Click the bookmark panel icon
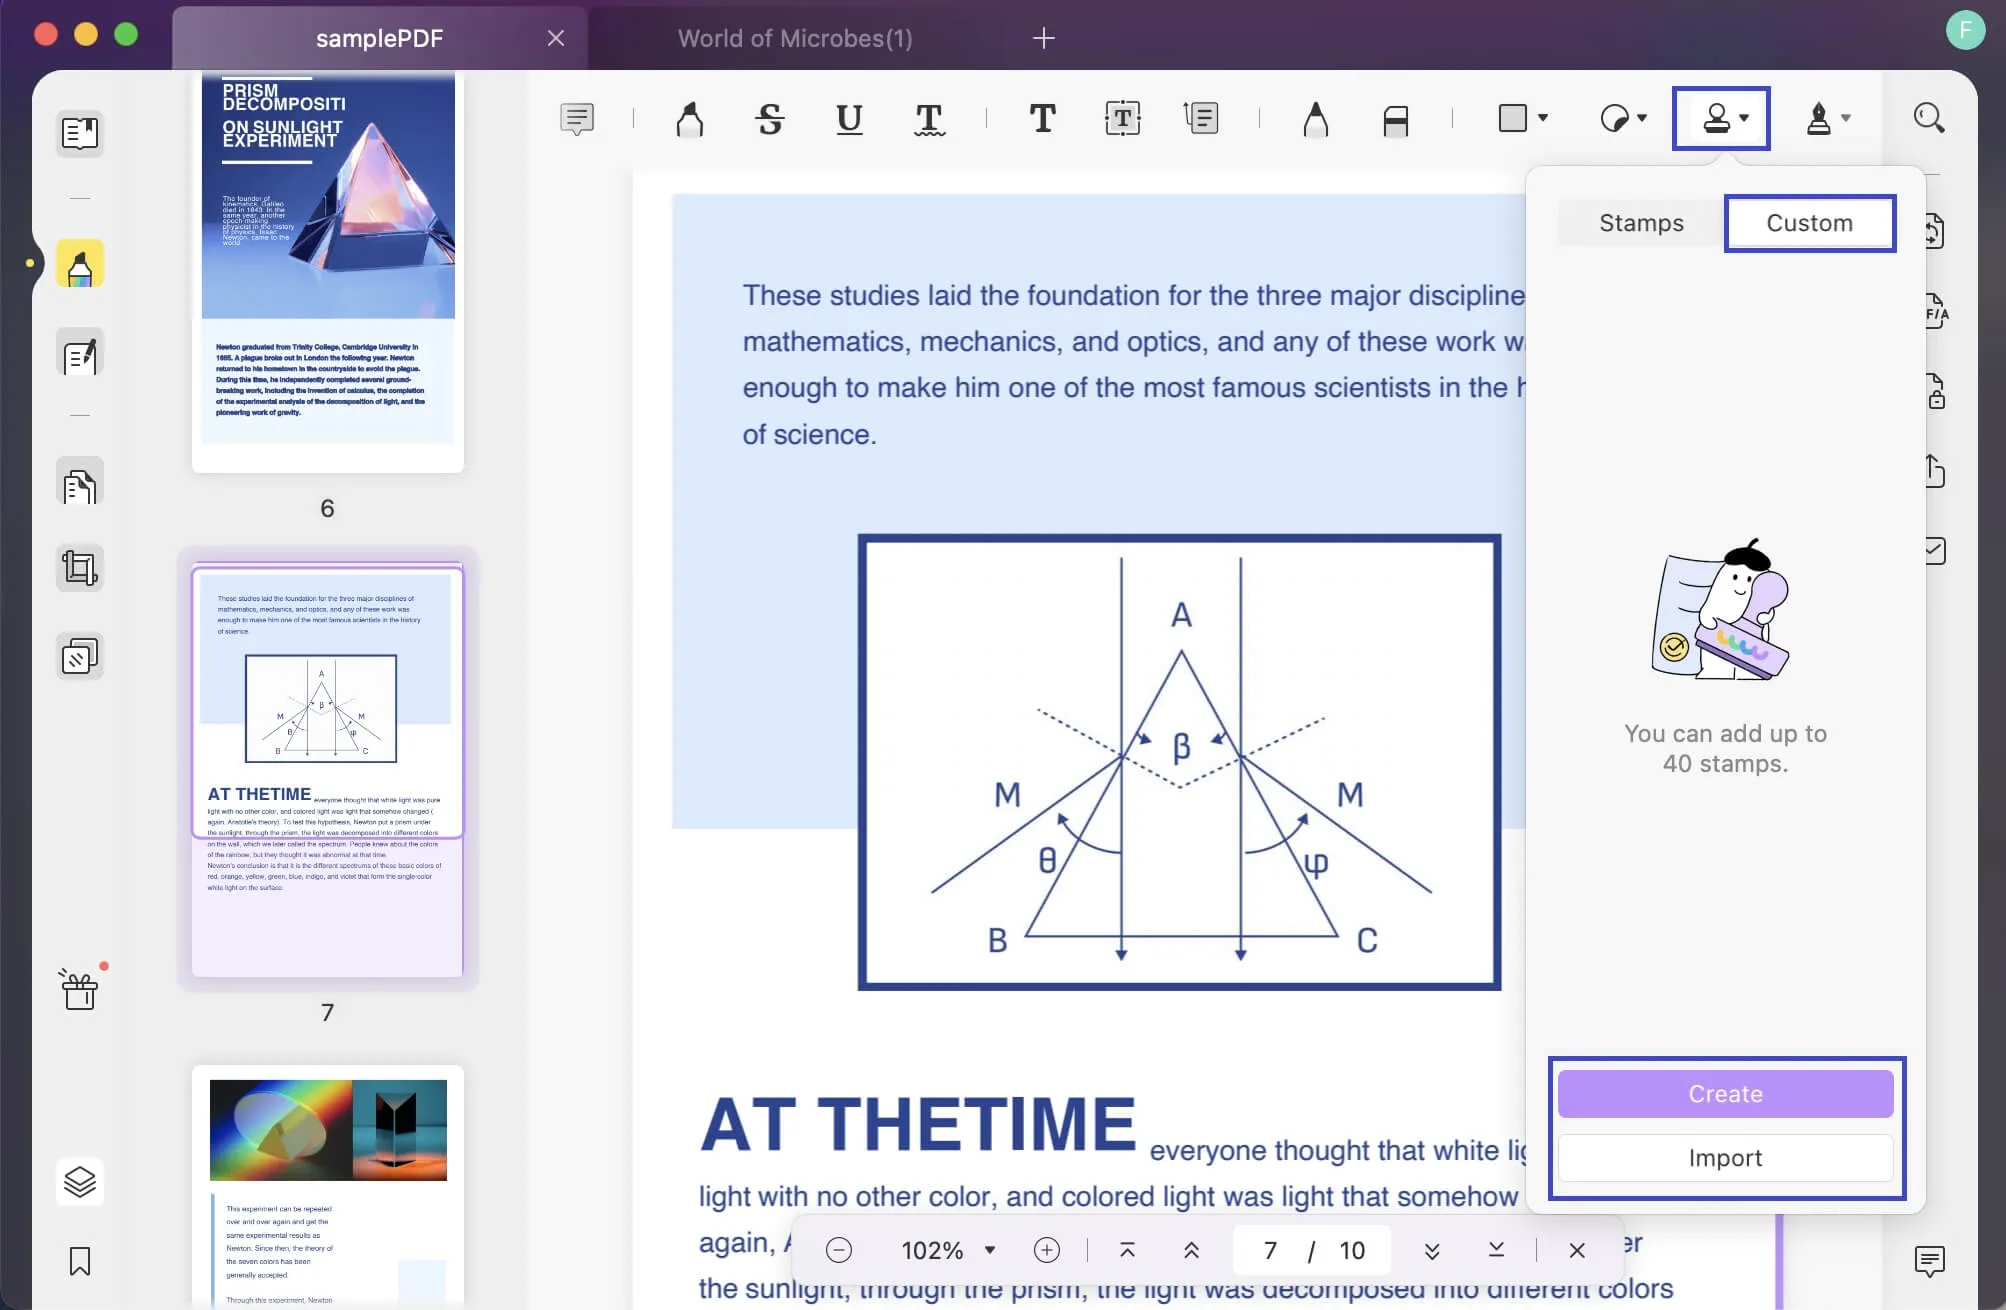 coord(79,1260)
